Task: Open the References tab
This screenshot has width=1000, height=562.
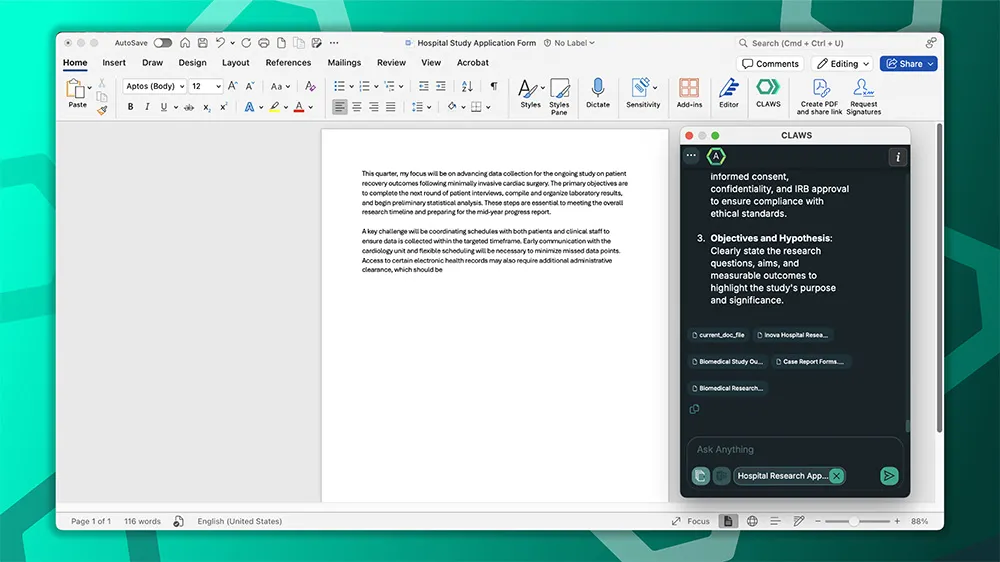Action: (288, 63)
